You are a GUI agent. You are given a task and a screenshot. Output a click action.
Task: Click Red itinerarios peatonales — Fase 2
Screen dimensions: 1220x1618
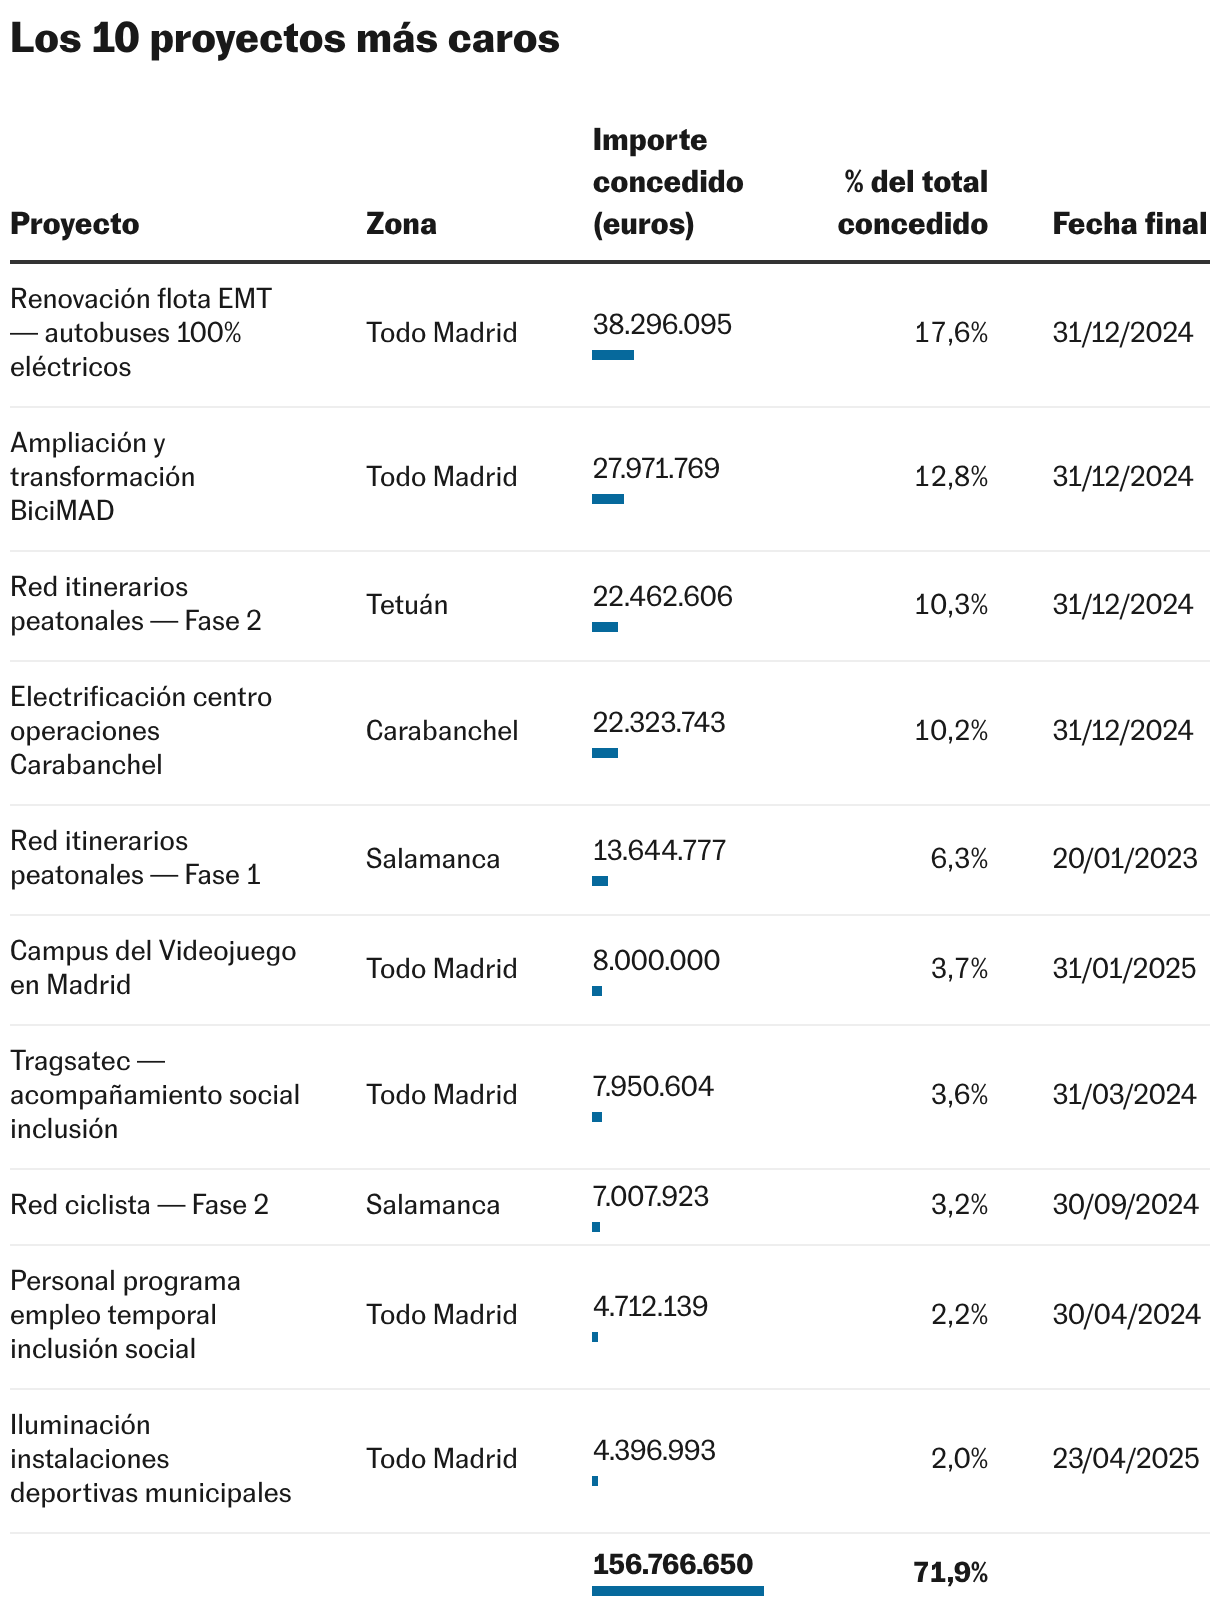click(x=135, y=604)
